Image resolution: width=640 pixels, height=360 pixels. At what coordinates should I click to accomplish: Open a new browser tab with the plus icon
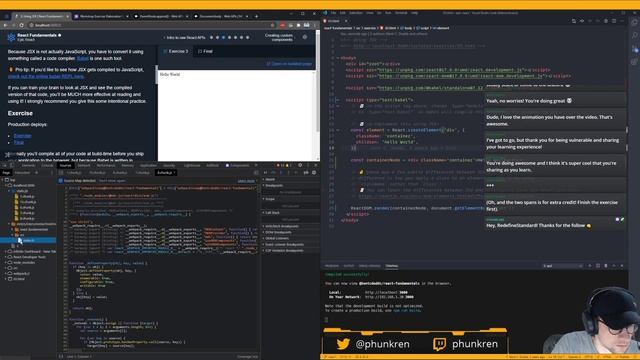[256, 16]
